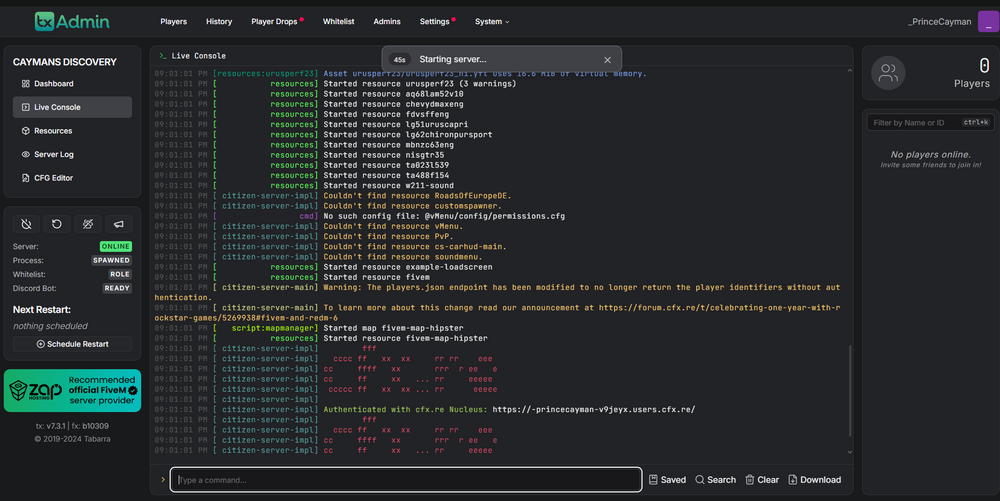The image size is (1000, 501).
Task: Click the SPAWNED process status badge
Action: click(x=112, y=260)
